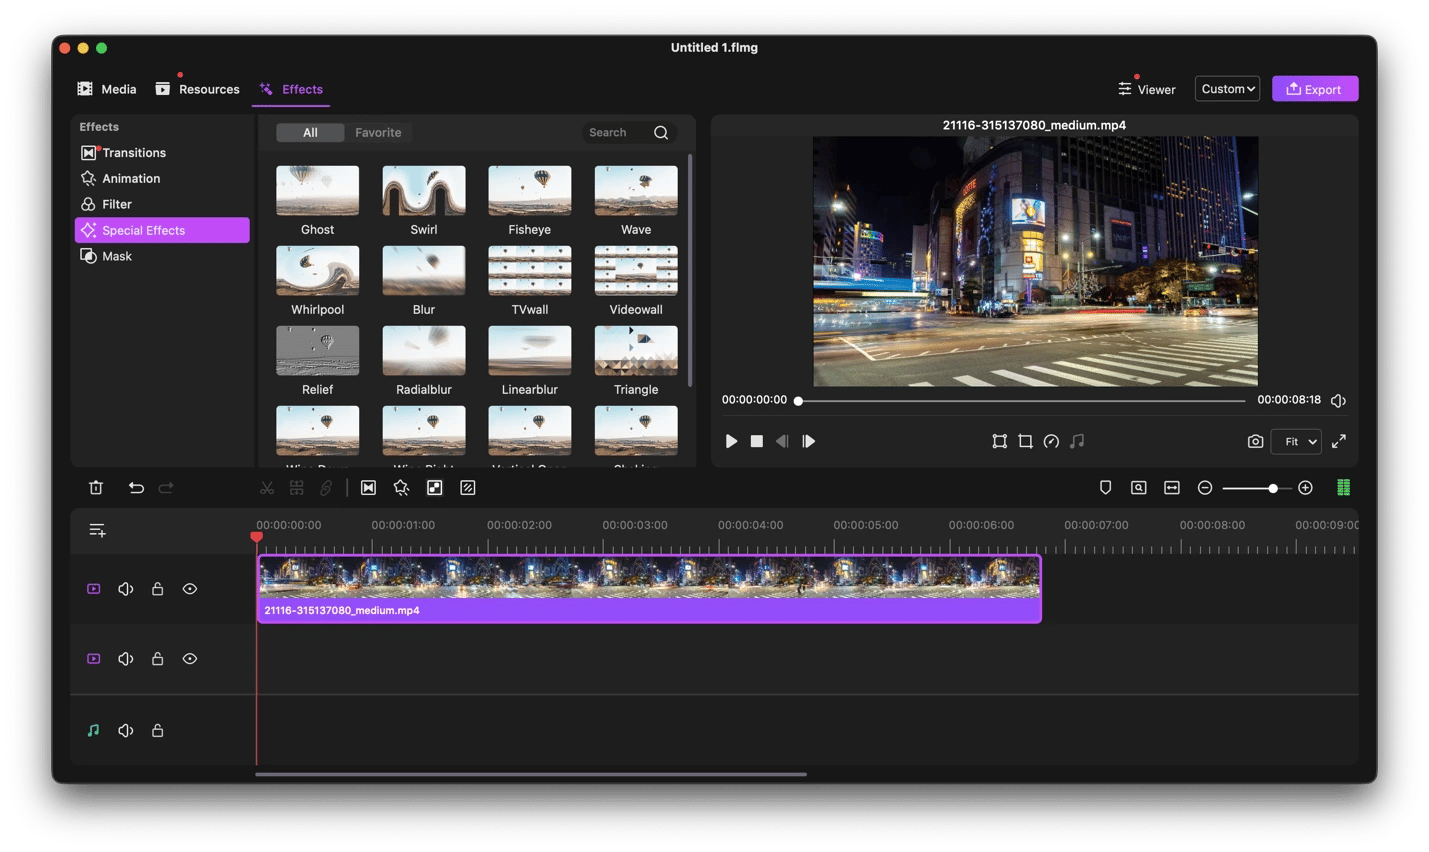Open the speed gauge tool under the preview

[x=1051, y=441]
